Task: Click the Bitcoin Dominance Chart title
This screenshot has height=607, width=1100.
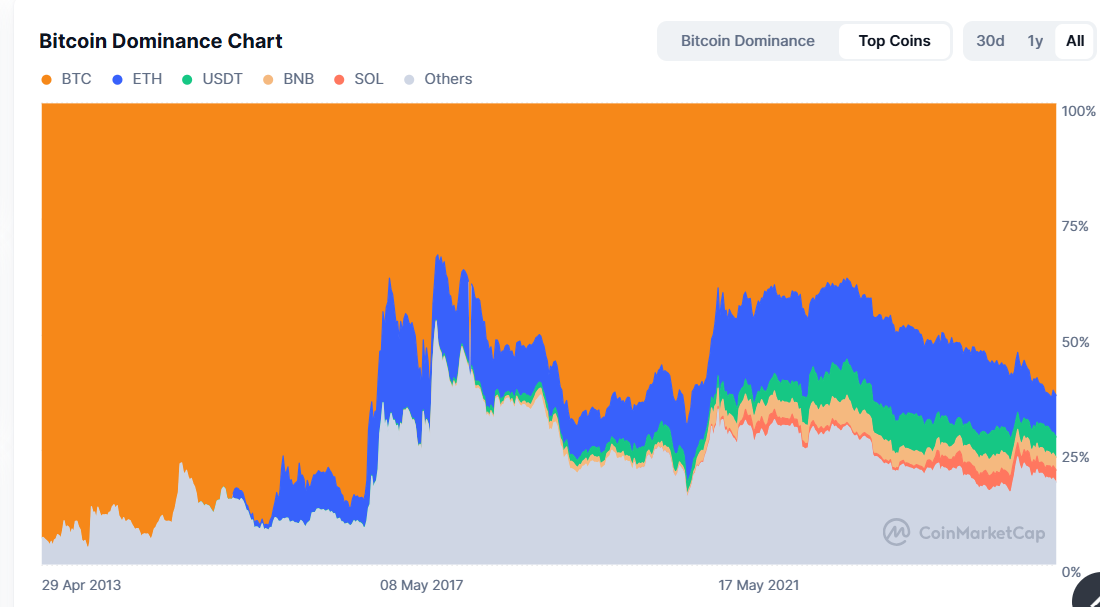Action: [160, 41]
